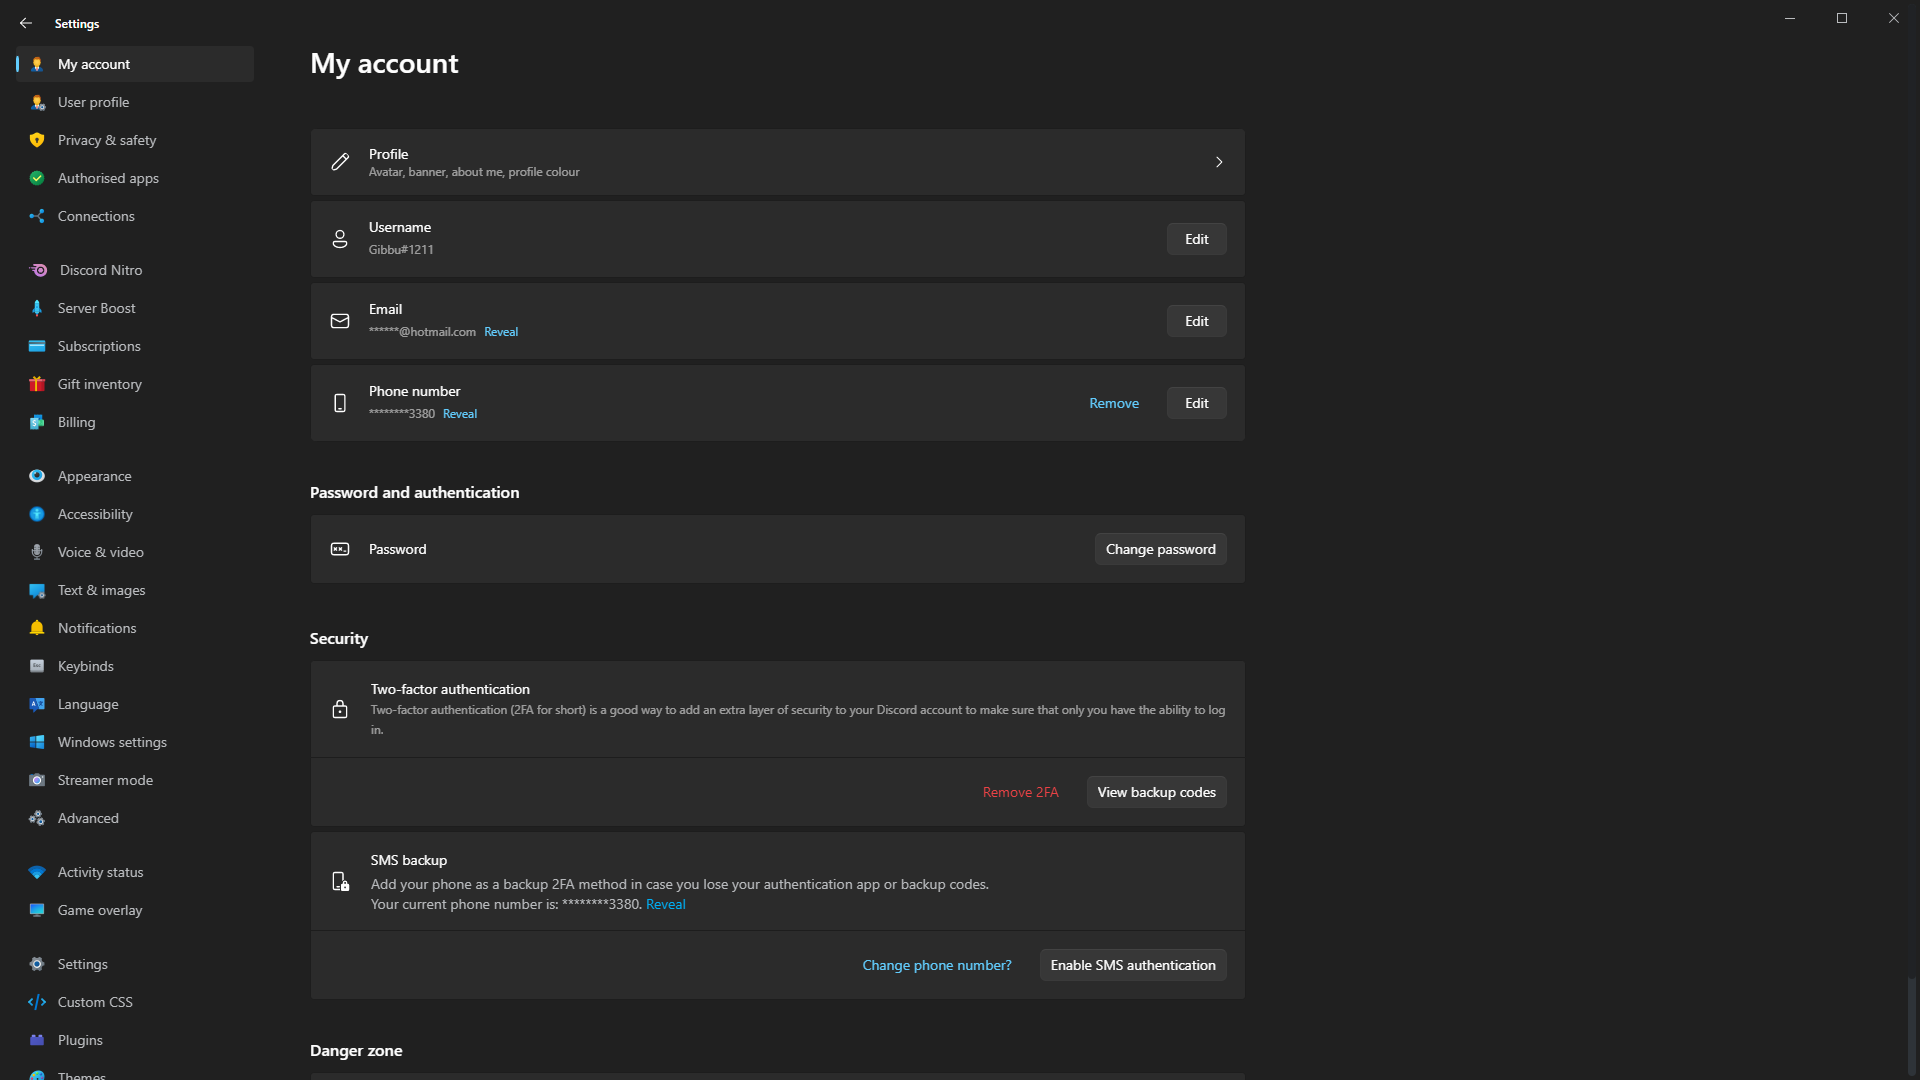
Task: Click the Discord Nitro sidebar icon
Action: [37, 269]
